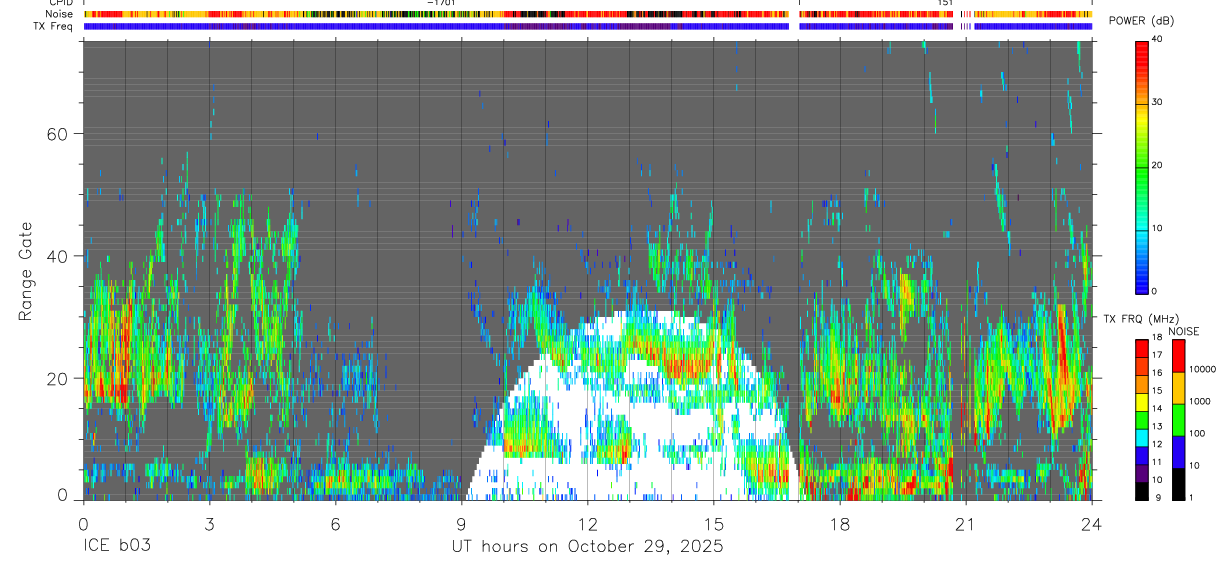
Task: Pick the green swatch in NOISE legend
Action: (1179, 420)
